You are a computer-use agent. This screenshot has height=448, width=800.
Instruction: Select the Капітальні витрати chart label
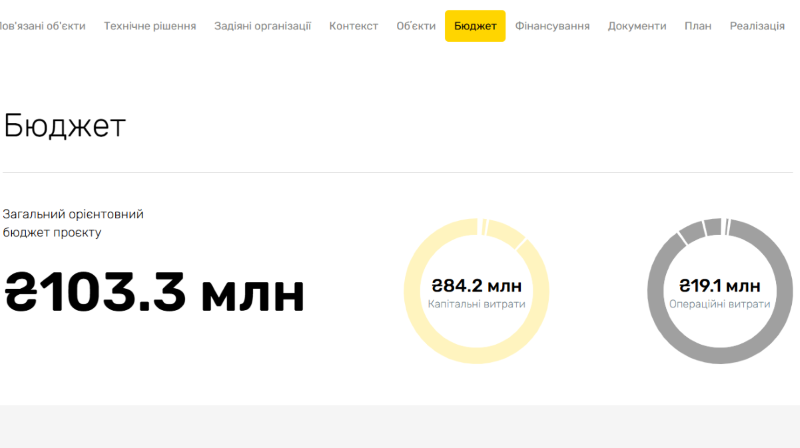coord(476,304)
